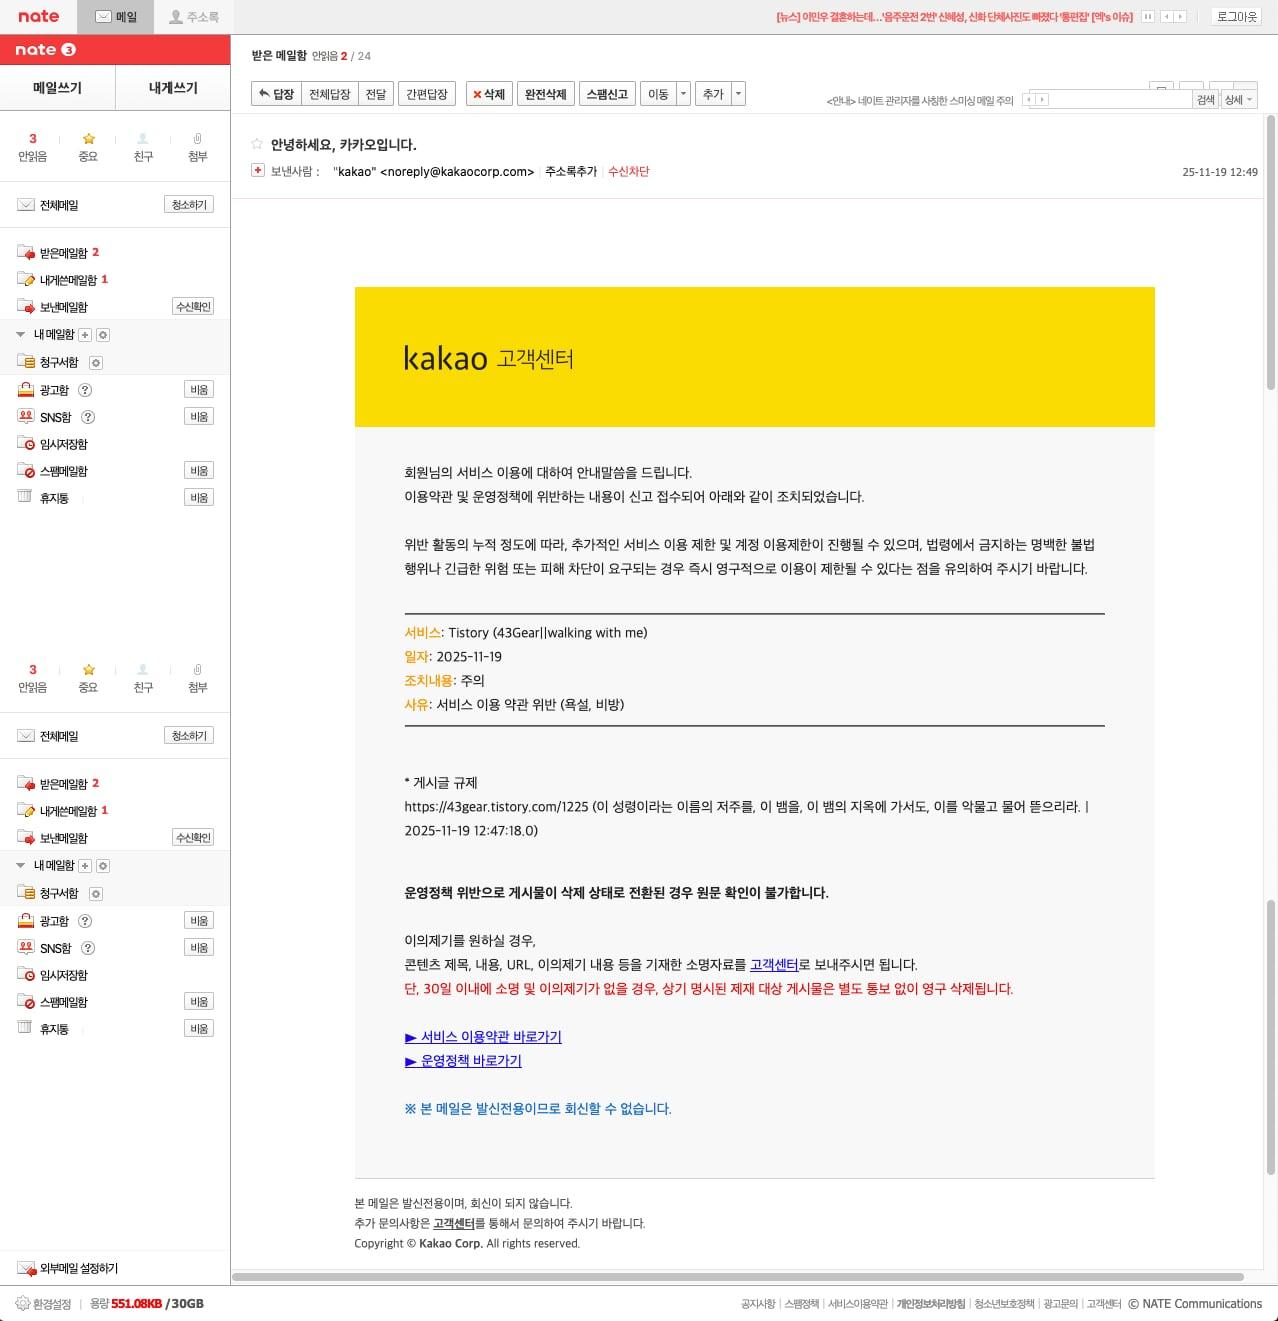Pause the scrolling news ticker
1278x1321 pixels.
pyautogui.click(x=1148, y=17)
